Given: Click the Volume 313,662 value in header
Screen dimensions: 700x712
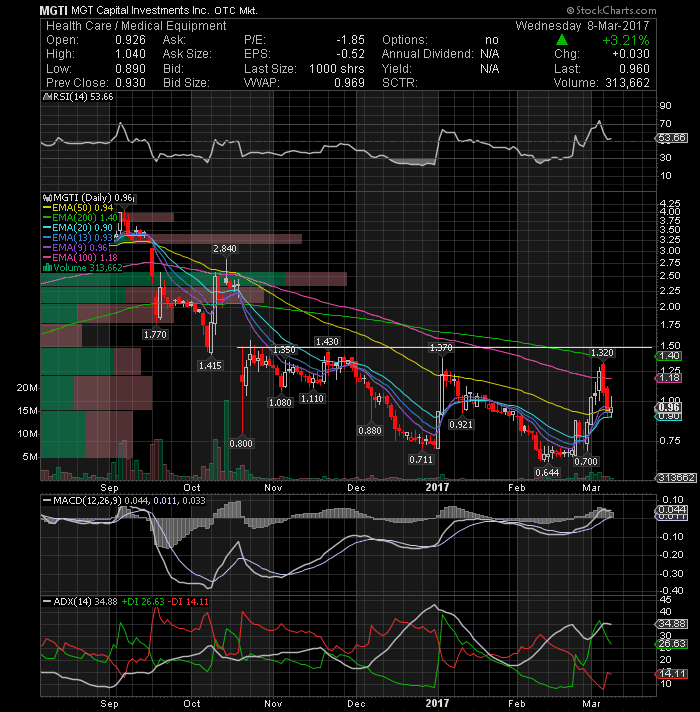Looking at the screenshot, I should (627, 83).
